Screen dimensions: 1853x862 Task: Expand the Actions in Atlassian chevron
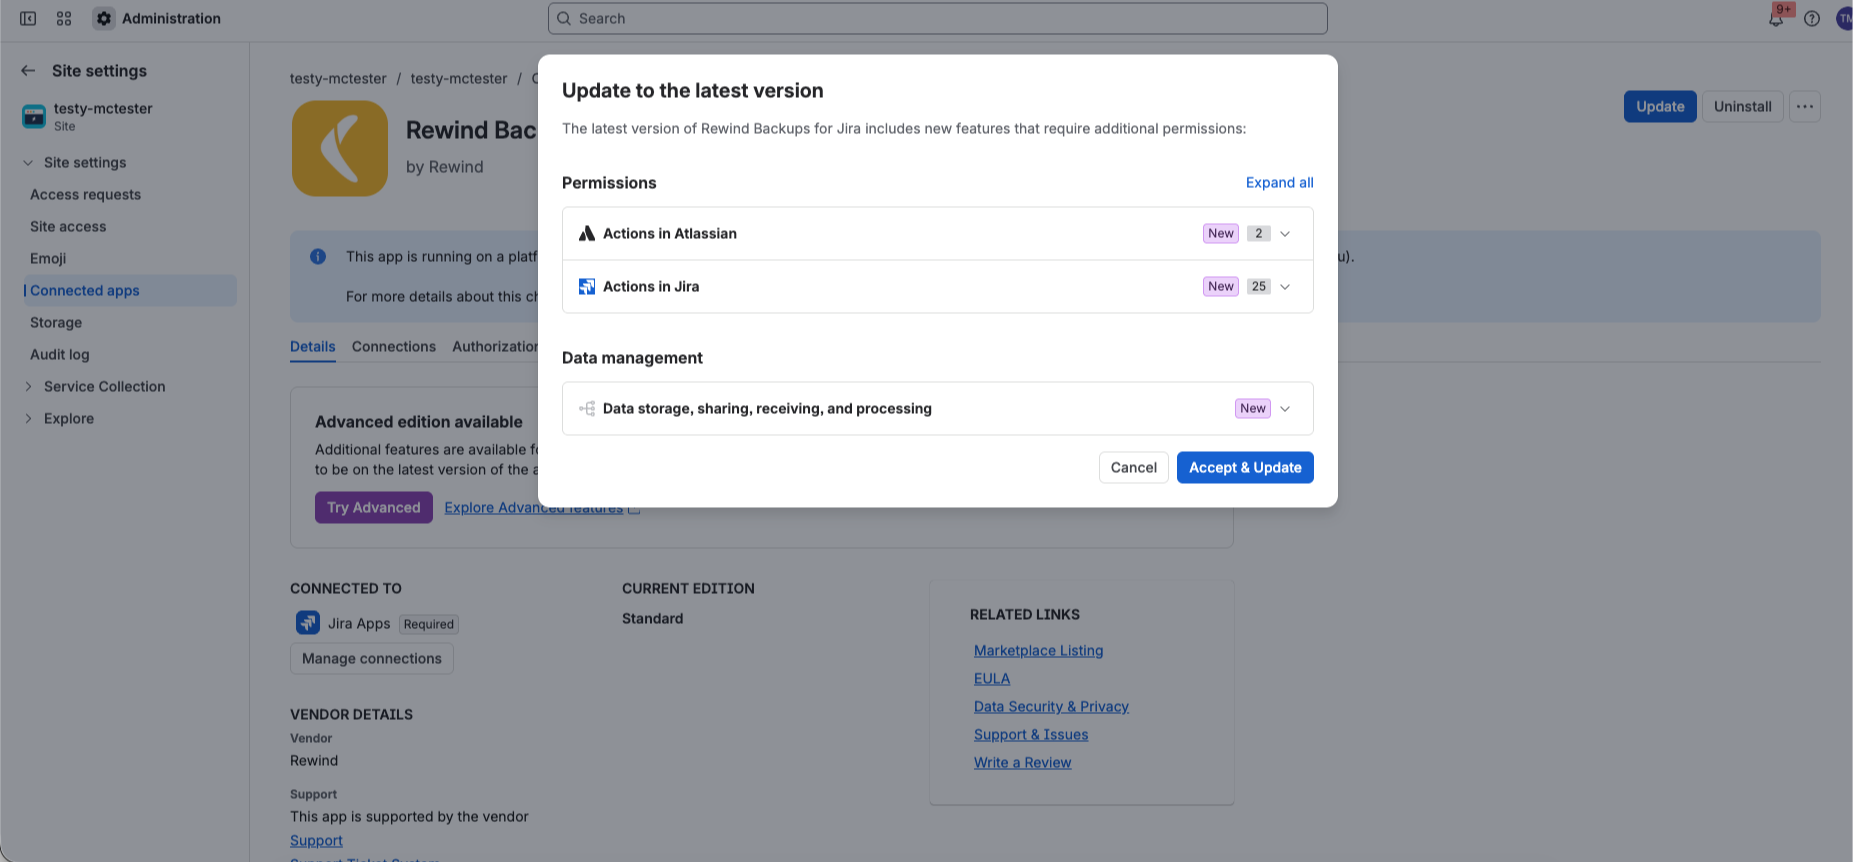1285,233
